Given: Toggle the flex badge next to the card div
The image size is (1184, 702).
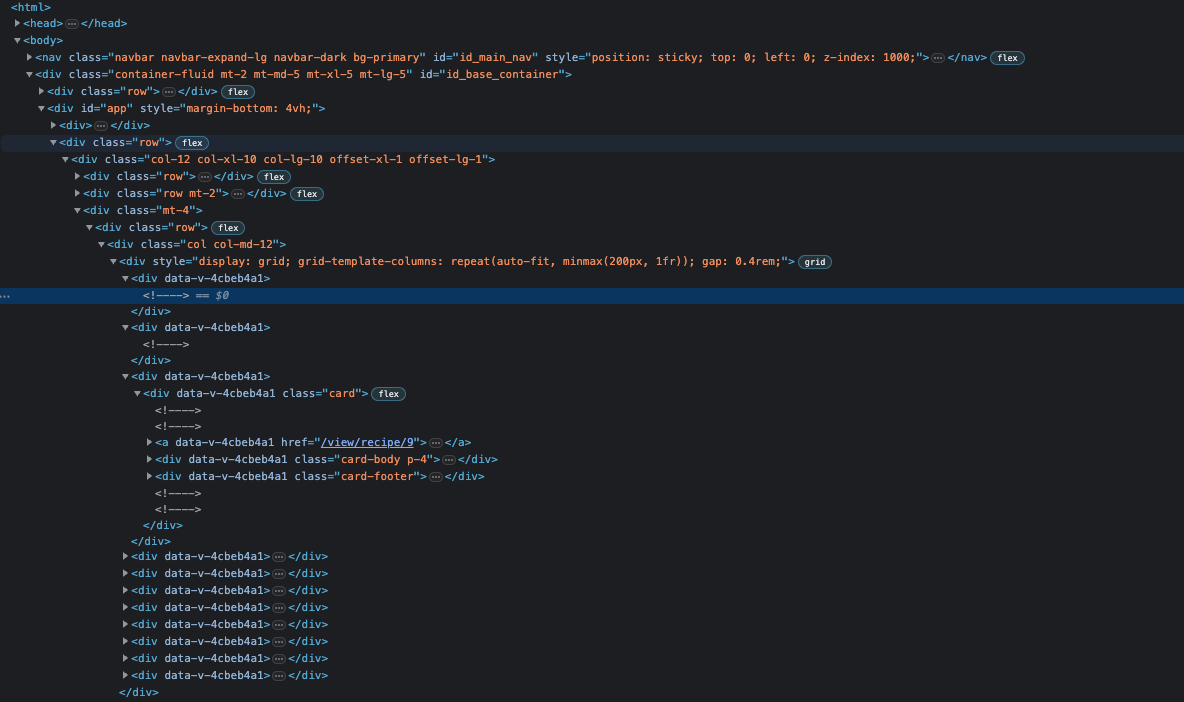Looking at the screenshot, I should click(x=388, y=393).
